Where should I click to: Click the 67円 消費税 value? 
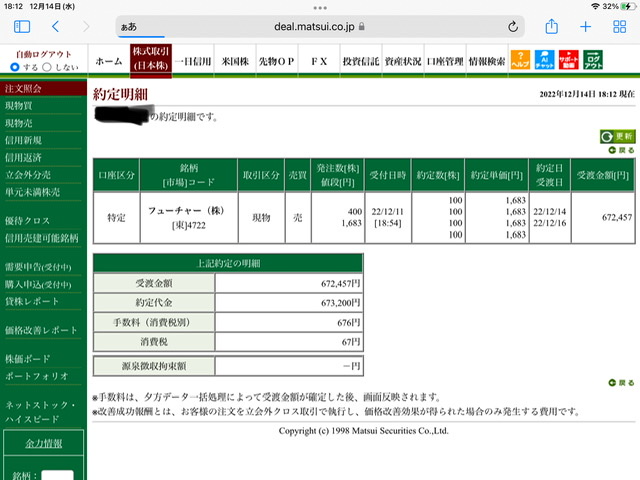pyautogui.click(x=351, y=342)
